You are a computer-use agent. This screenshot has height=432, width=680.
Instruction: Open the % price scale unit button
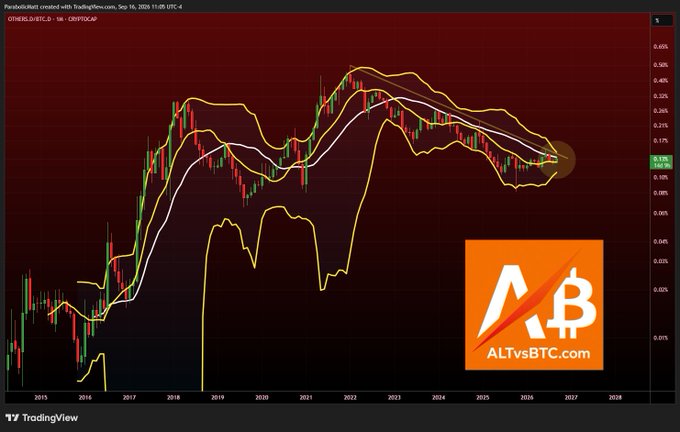(661, 20)
